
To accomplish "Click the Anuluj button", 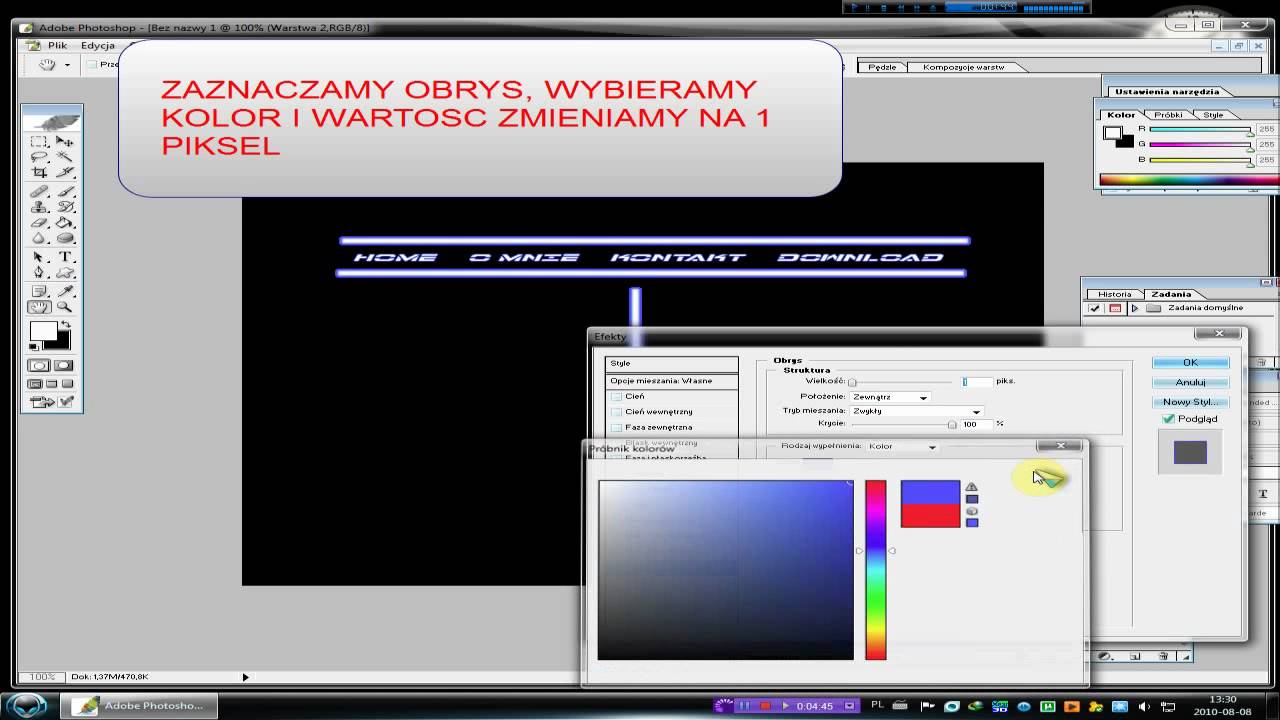I will [1190, 382].
